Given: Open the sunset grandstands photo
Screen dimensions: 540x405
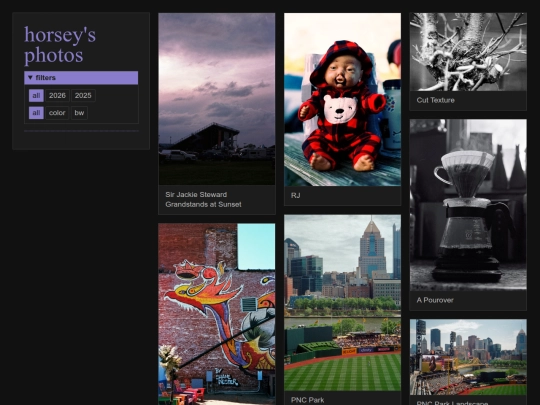Looking at the screenshot, I should click(217, 99).
